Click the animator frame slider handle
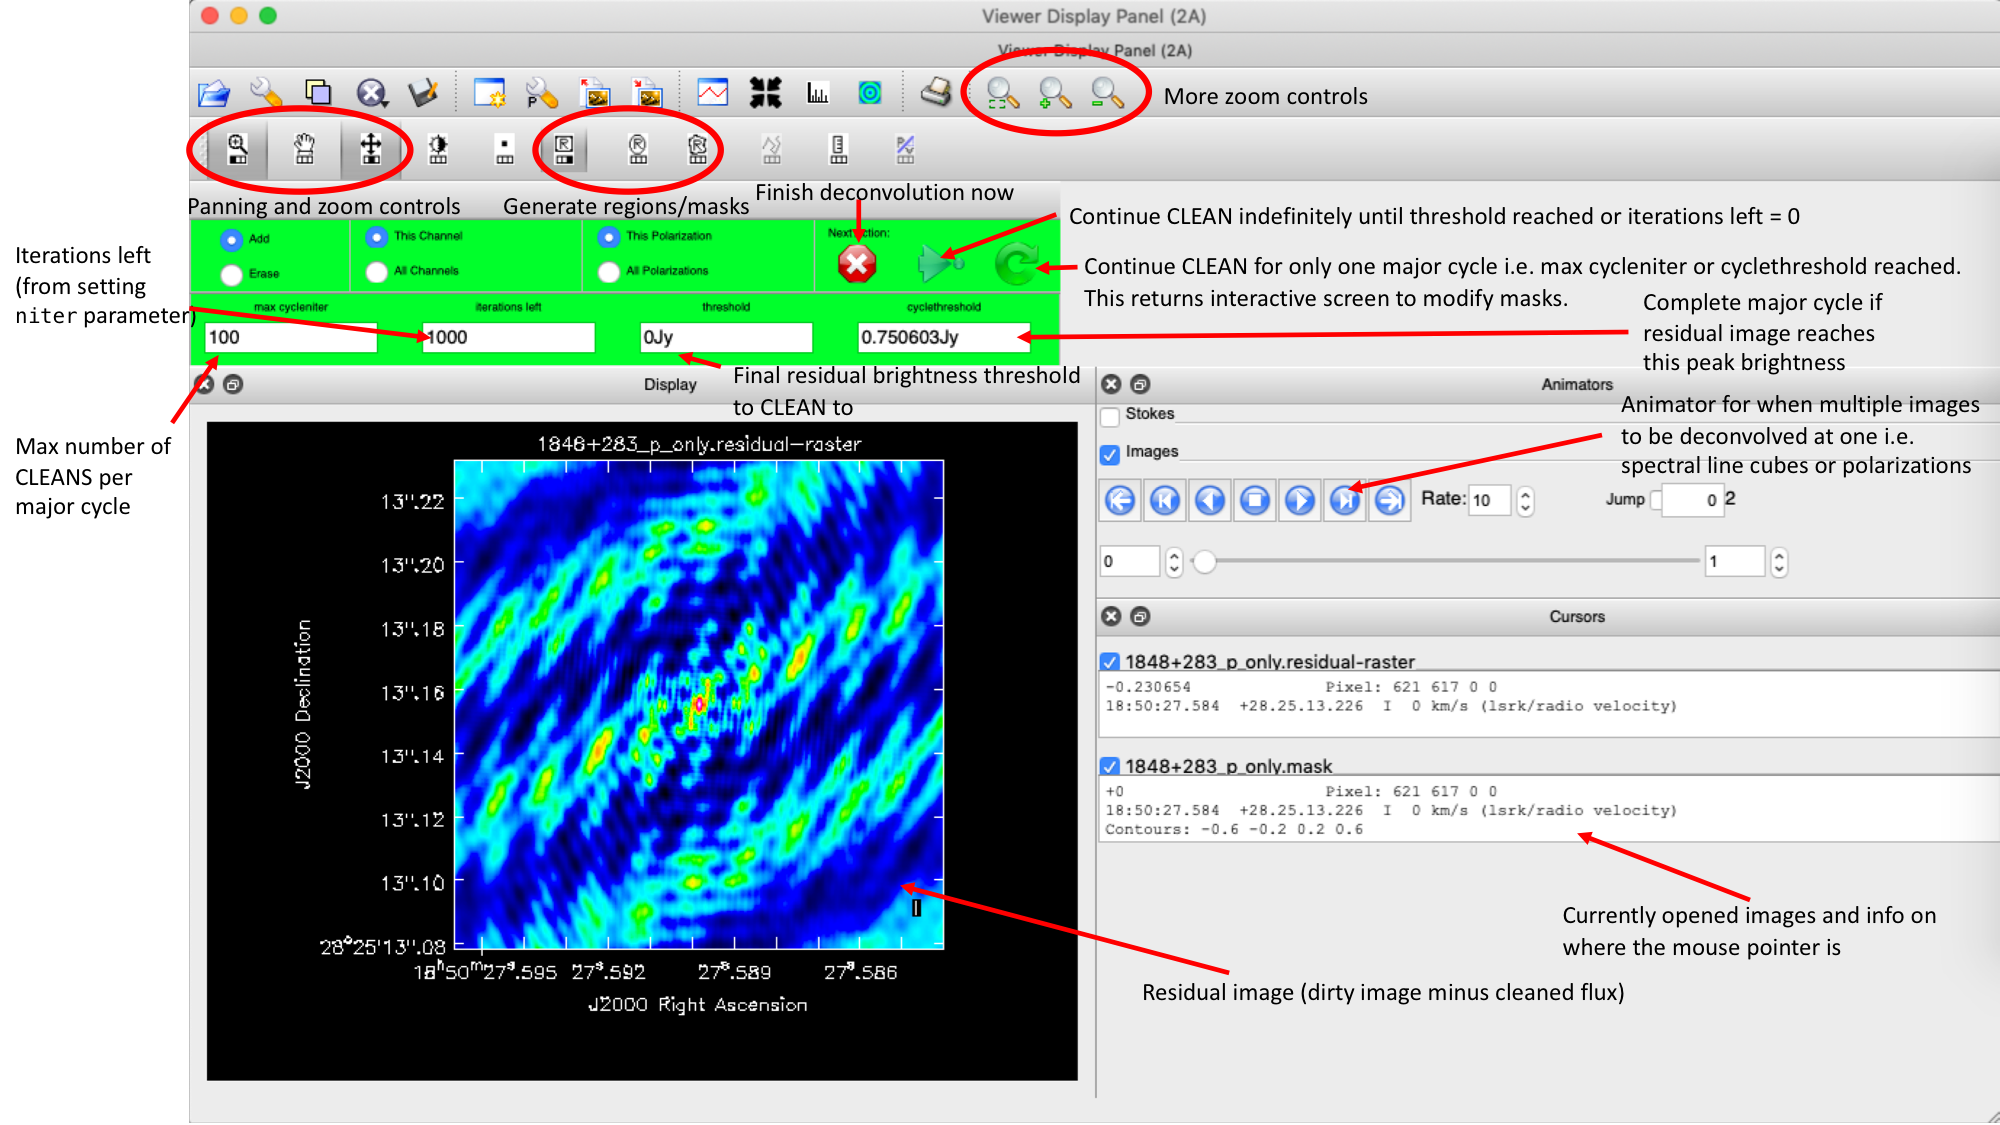This screenshot has width=2000, height=1125. (x=1205, y=562)
